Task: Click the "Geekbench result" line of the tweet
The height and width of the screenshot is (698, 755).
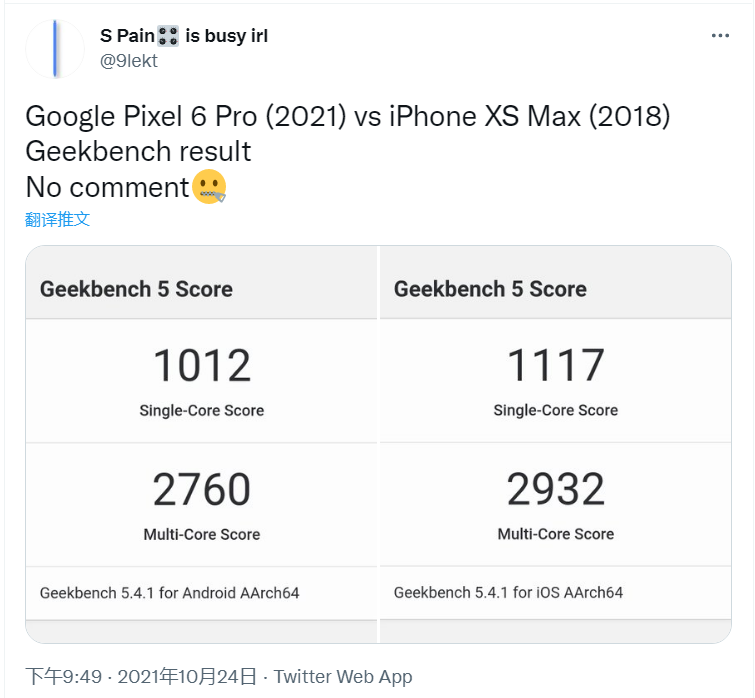Action: (x=138, y=151)
